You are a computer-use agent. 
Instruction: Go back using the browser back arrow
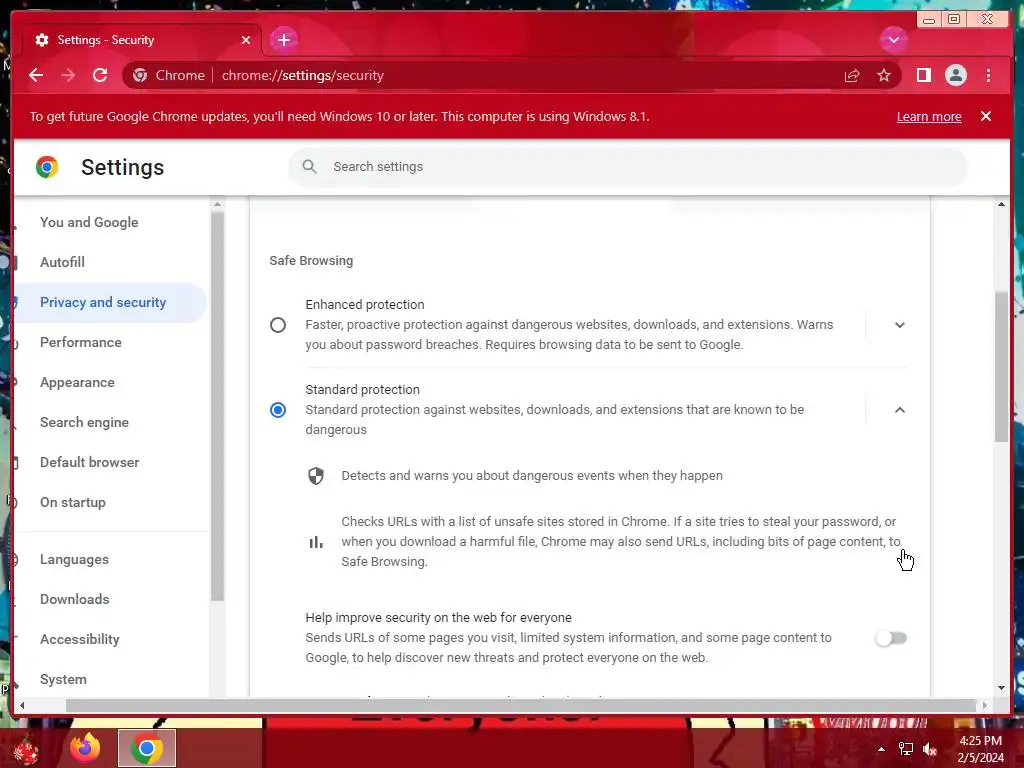pyautogui.click(x=36, y=75)
